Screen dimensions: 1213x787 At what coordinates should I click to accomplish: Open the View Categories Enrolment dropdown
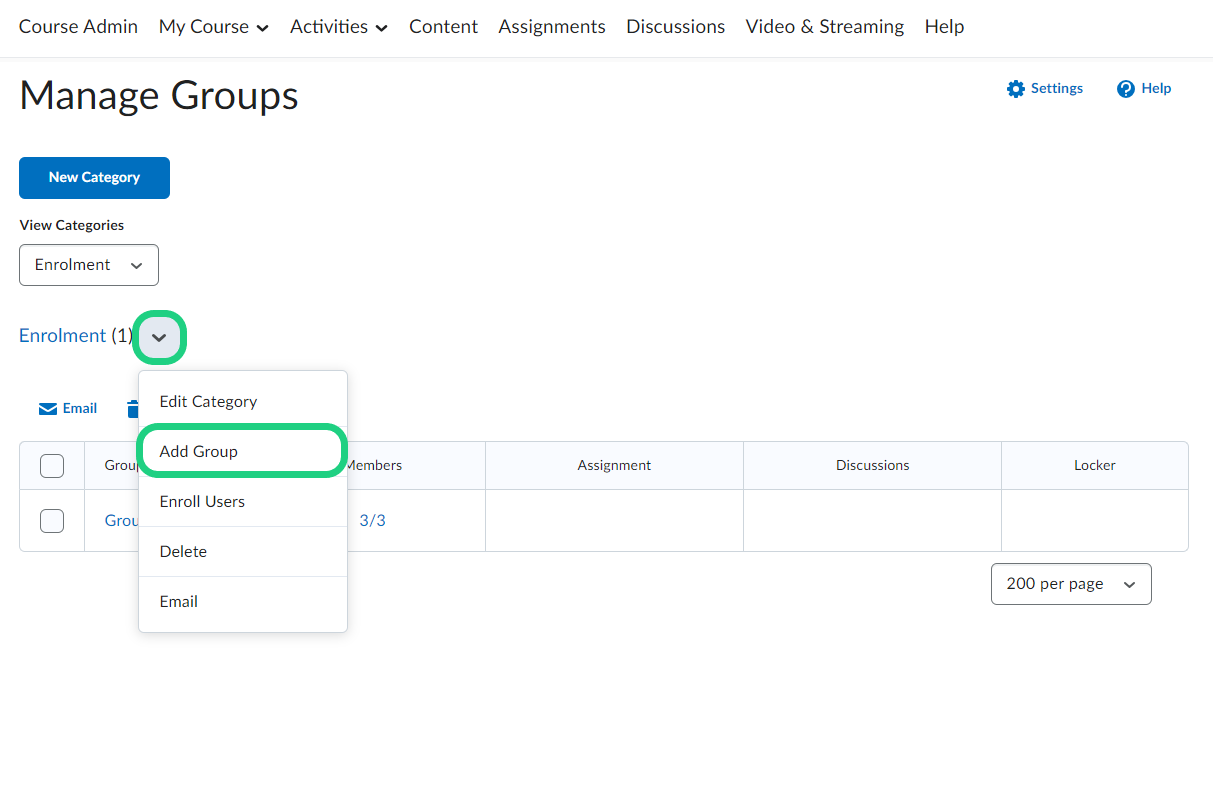pyautogui.click(x=89, y=265)
